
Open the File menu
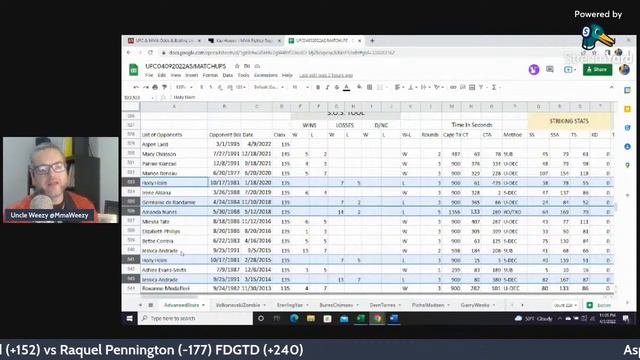coord(149,76)
